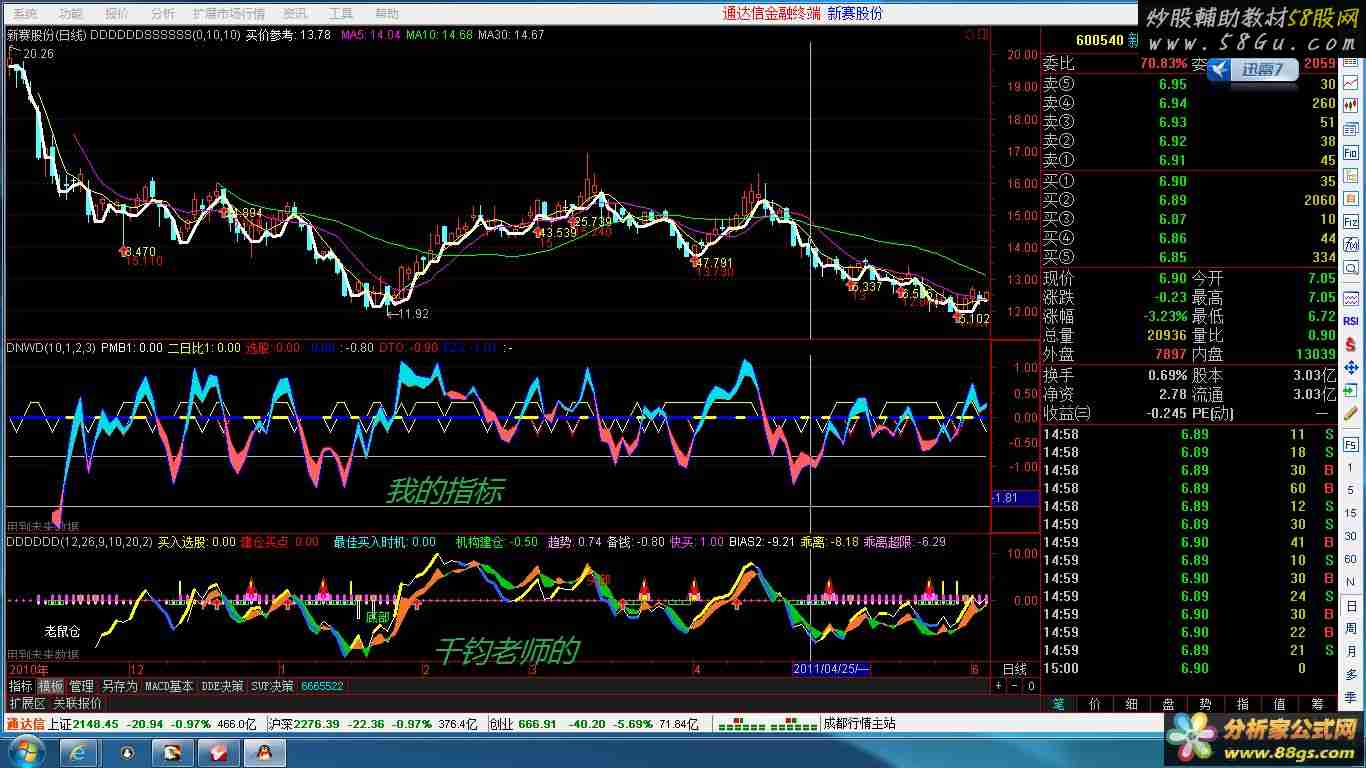The width and height of the screenshot is (1366, 768).
Task: Switch to the 筹 chip distribution tab
Action: coord(1316,705)
